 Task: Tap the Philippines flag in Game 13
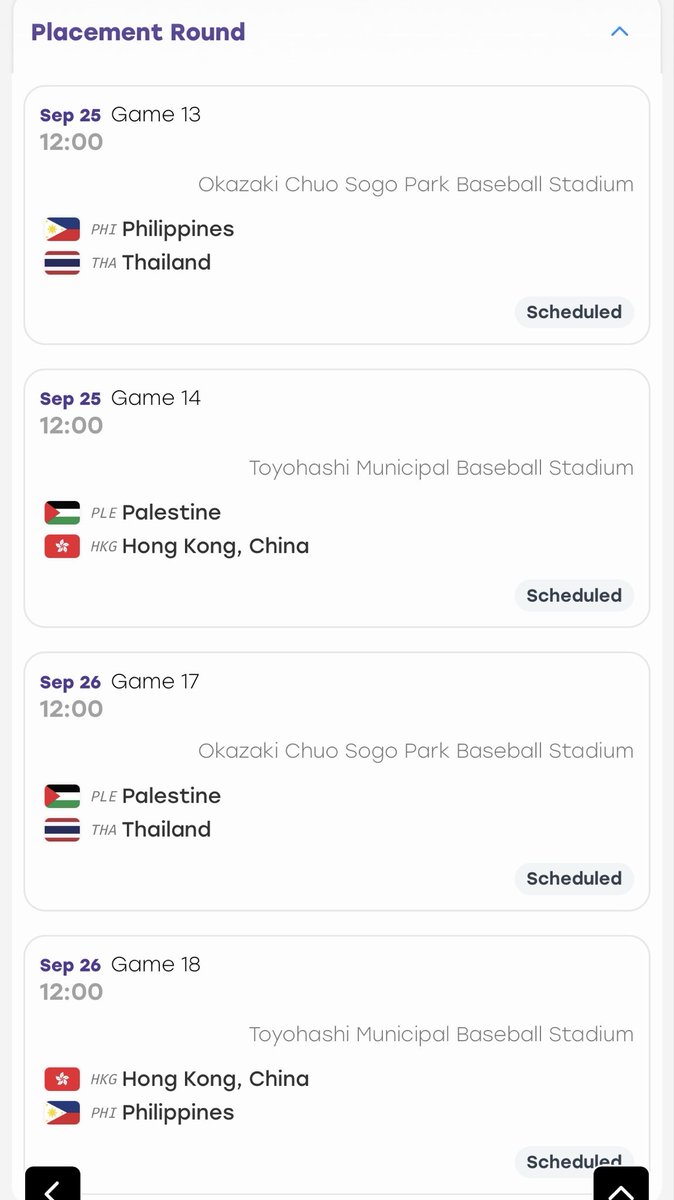pyautogui.click(x=62, y=229)
